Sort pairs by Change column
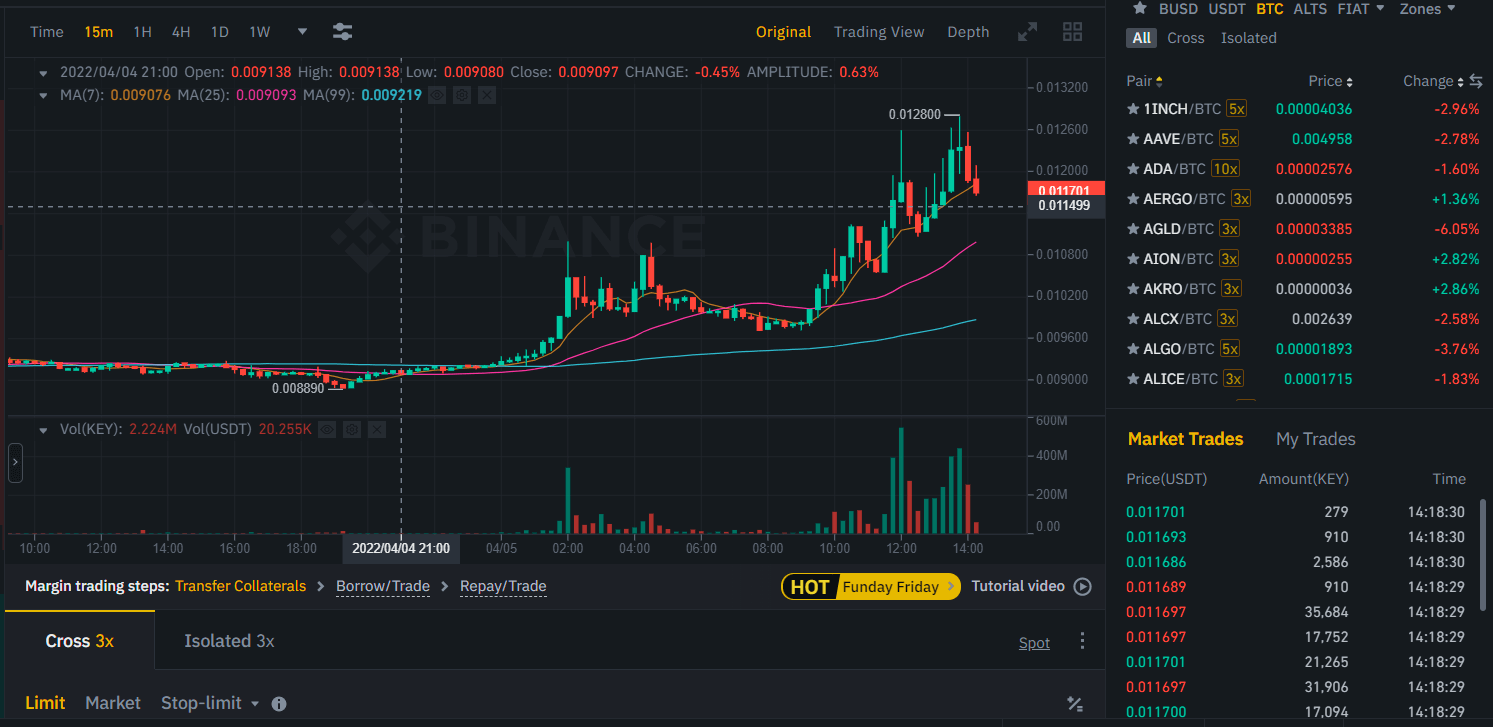This screenshot has height=727, width=1493. pyautogui.click(x=1433, y=81)
